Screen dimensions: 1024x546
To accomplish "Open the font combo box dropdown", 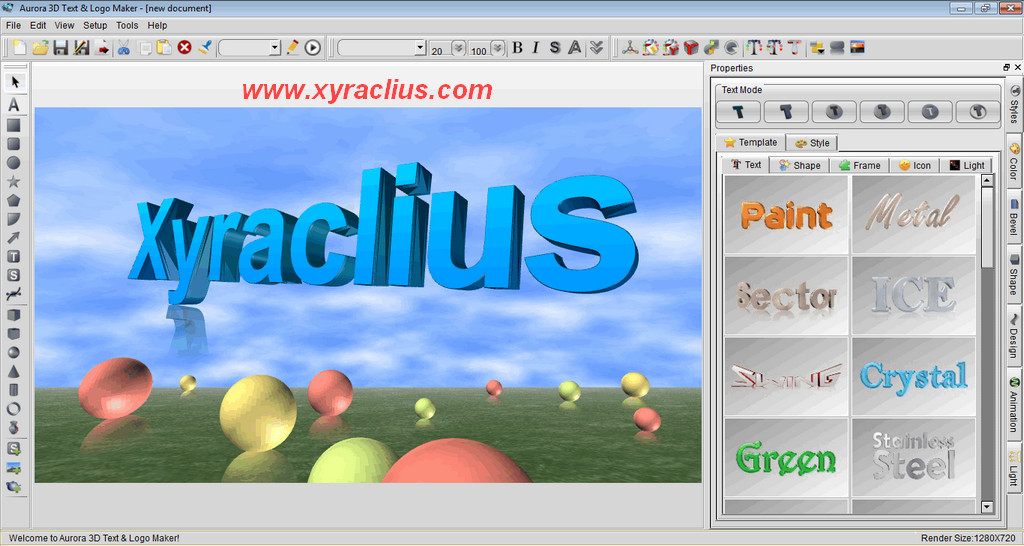I will pyautogui.click(x=420, y=48).
